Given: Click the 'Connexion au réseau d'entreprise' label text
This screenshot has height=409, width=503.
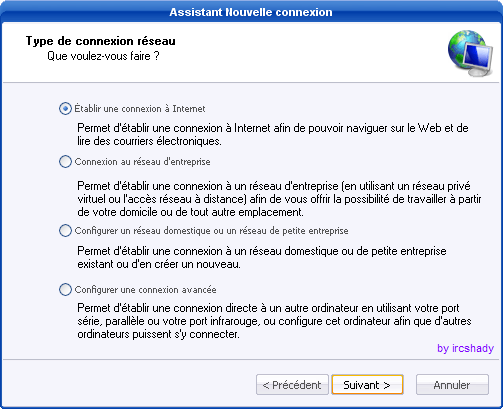Looking at the screenshot, I should click(142, 162).
